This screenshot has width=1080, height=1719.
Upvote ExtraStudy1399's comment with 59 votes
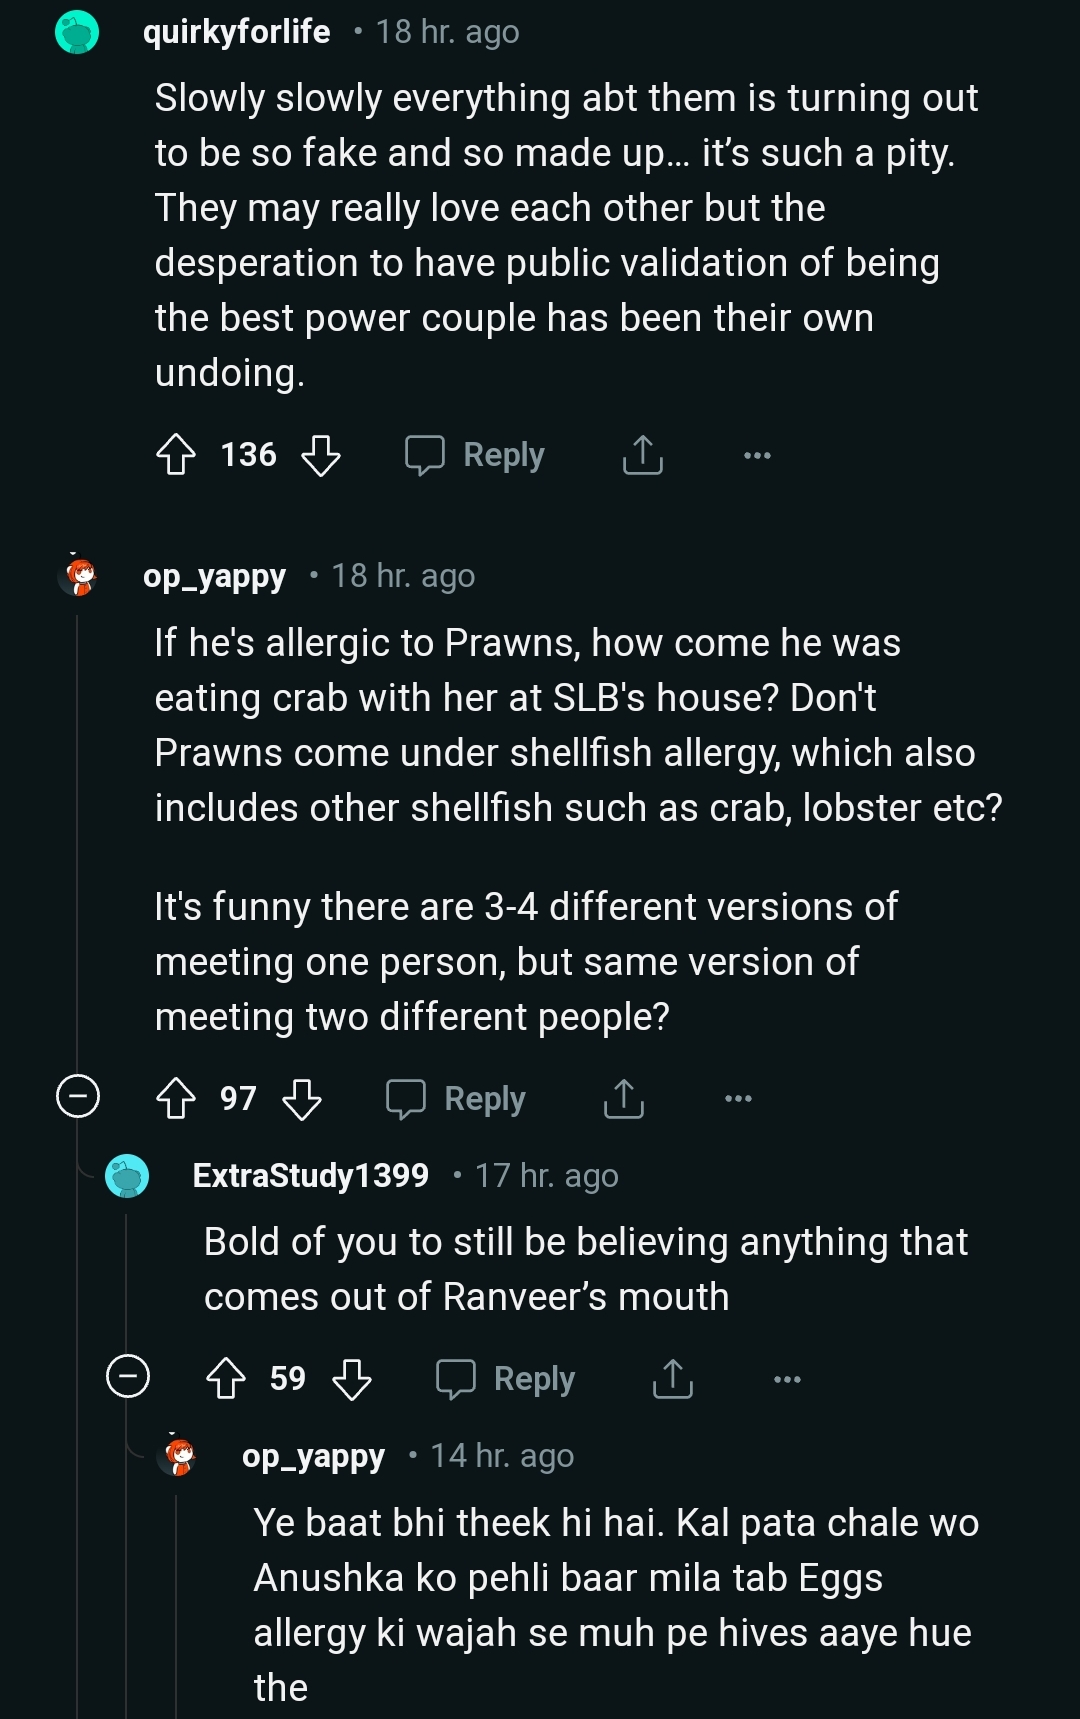tap(226, 1378)
